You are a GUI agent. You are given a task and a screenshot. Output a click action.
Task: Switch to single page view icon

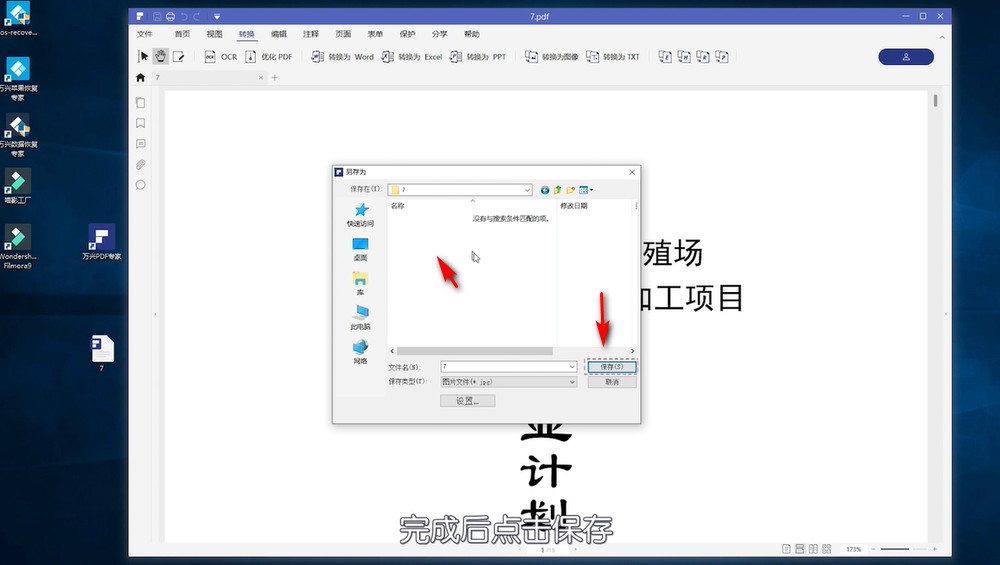[786, 549]
